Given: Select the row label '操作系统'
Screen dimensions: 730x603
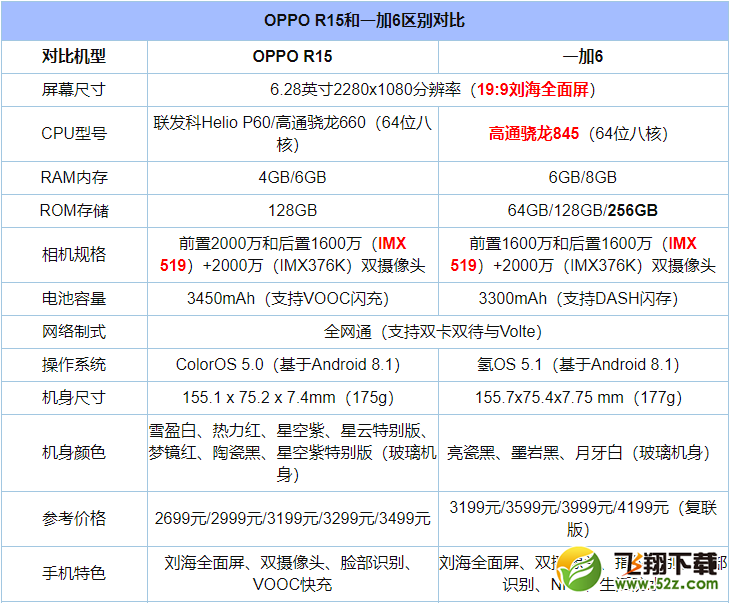Looking at the screenshot, I should [74, 365].
